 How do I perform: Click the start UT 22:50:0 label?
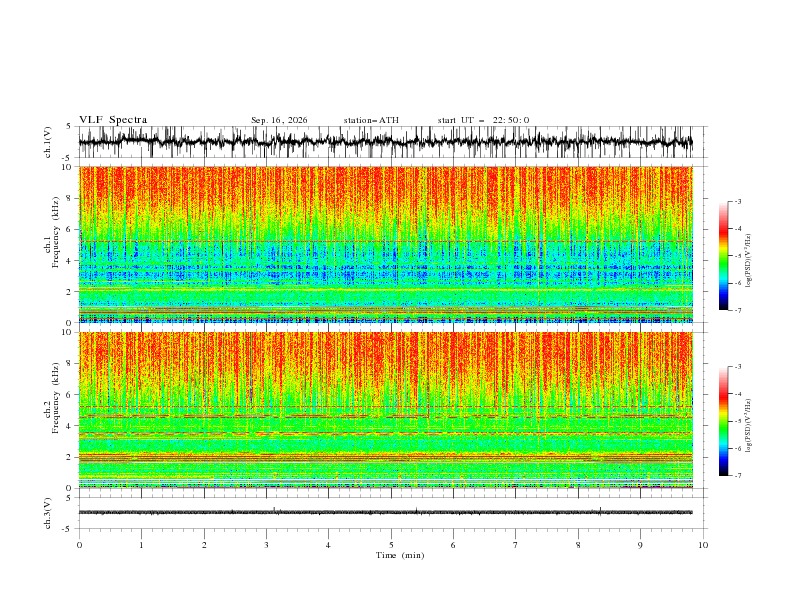point(483,120)
